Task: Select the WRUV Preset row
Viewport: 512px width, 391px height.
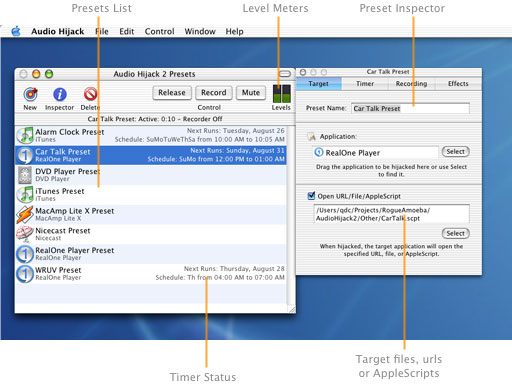Action: pos(151,273)
